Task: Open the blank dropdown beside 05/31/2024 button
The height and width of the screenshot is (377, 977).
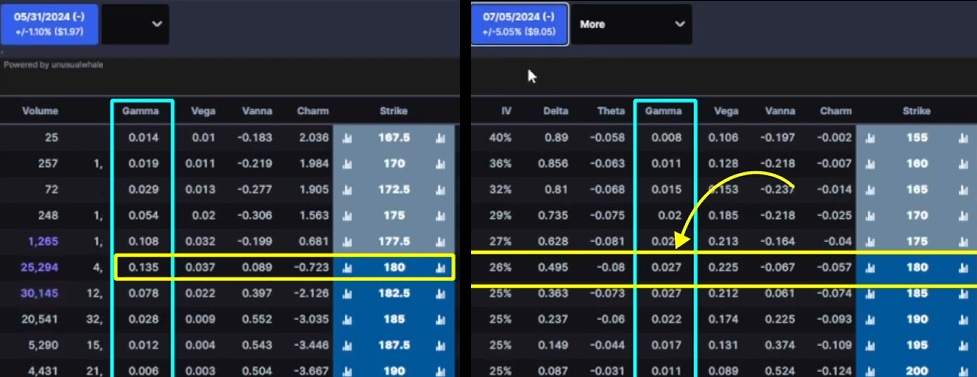Action: [x=135, y=24]
